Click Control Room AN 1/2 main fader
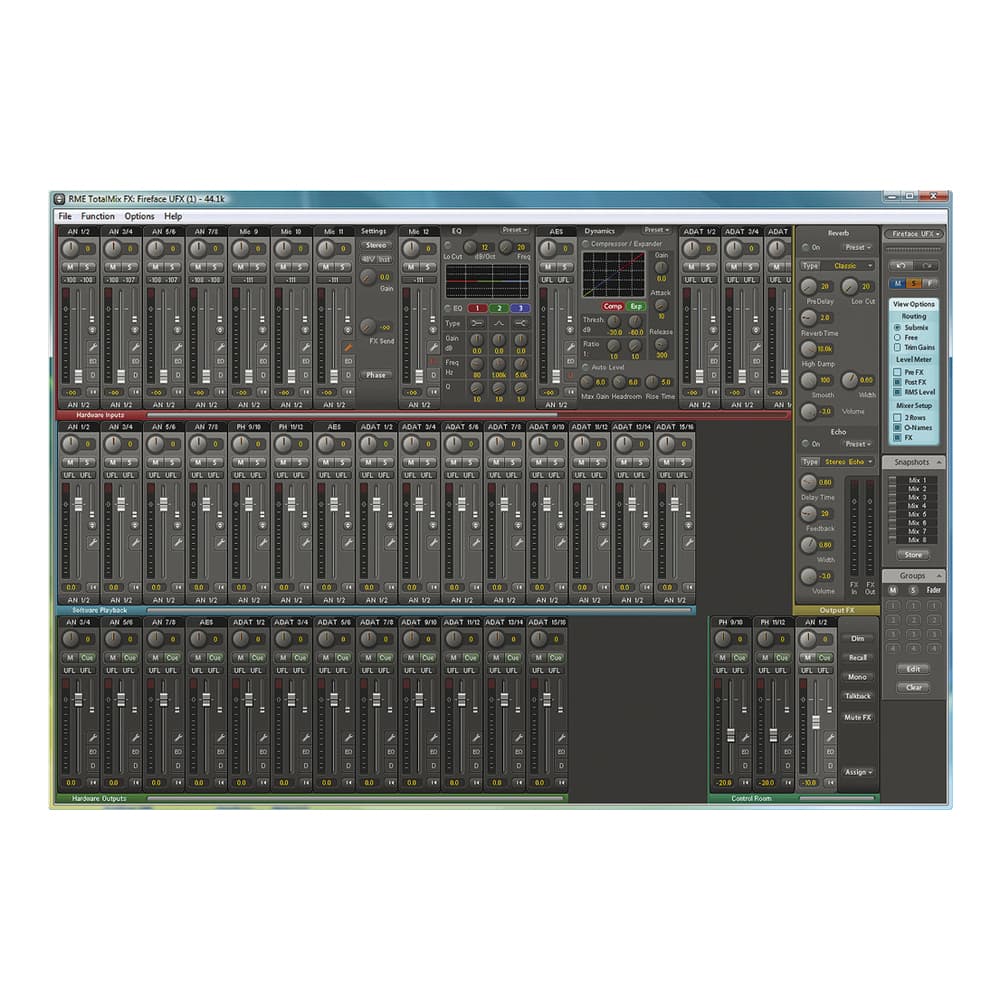 (816, 722)
